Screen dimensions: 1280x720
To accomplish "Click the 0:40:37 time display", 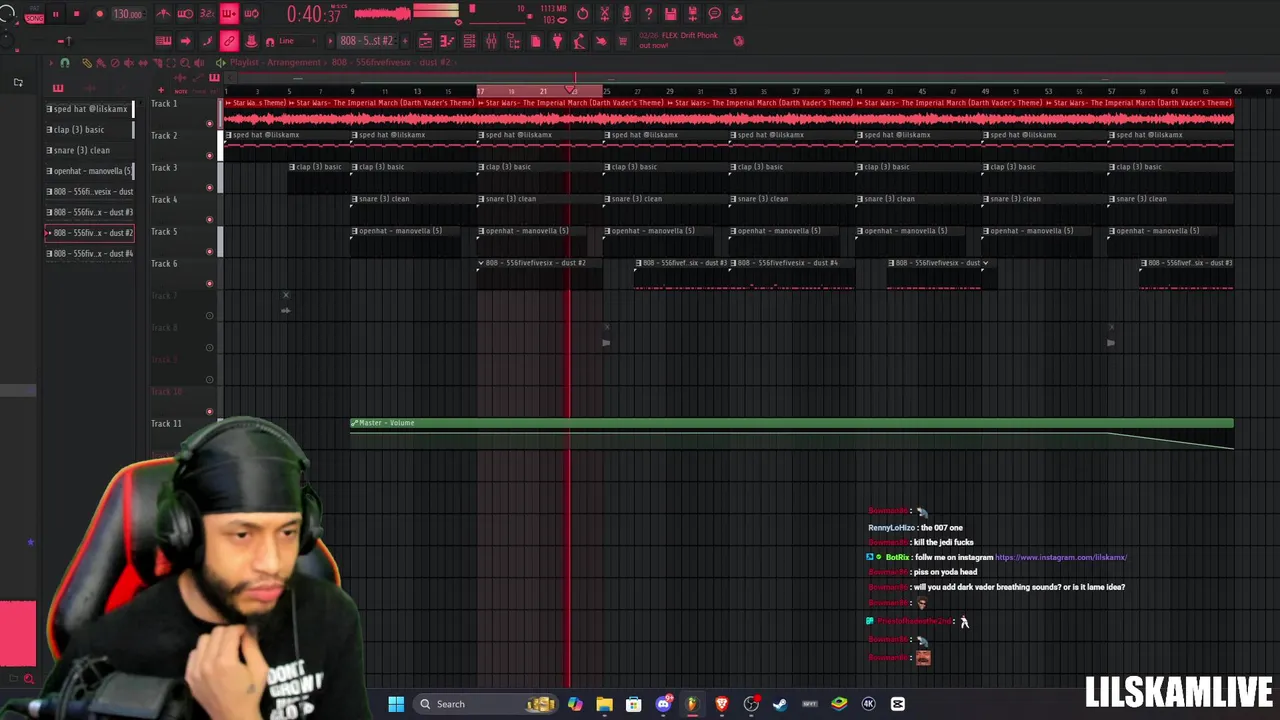I will coord(313,14).
